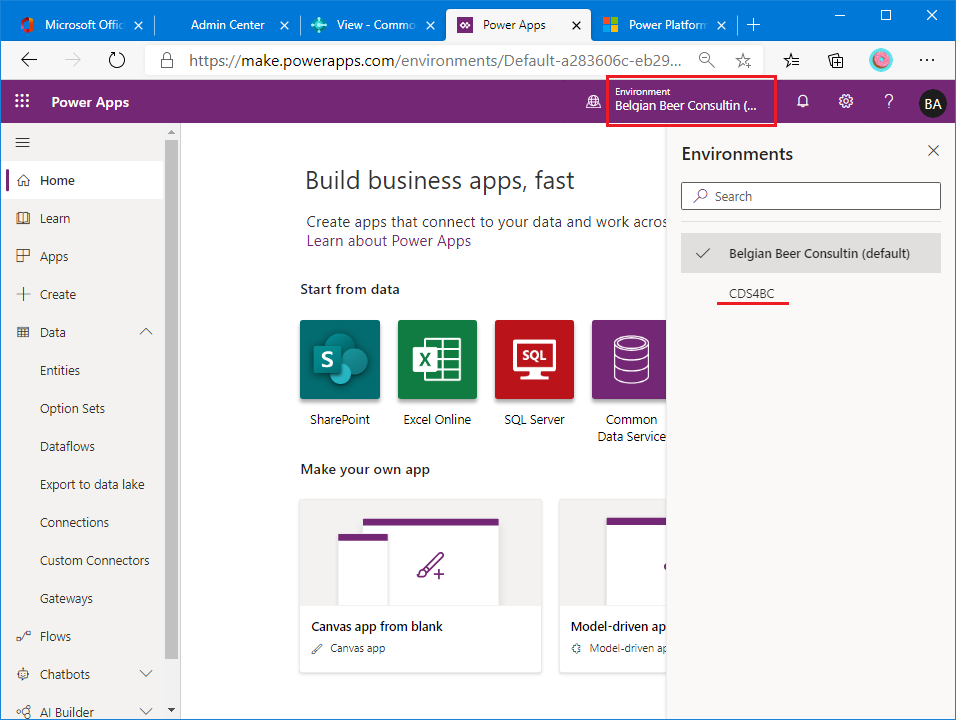Expand the Chatbots section chevron

(x=146, y=674)
